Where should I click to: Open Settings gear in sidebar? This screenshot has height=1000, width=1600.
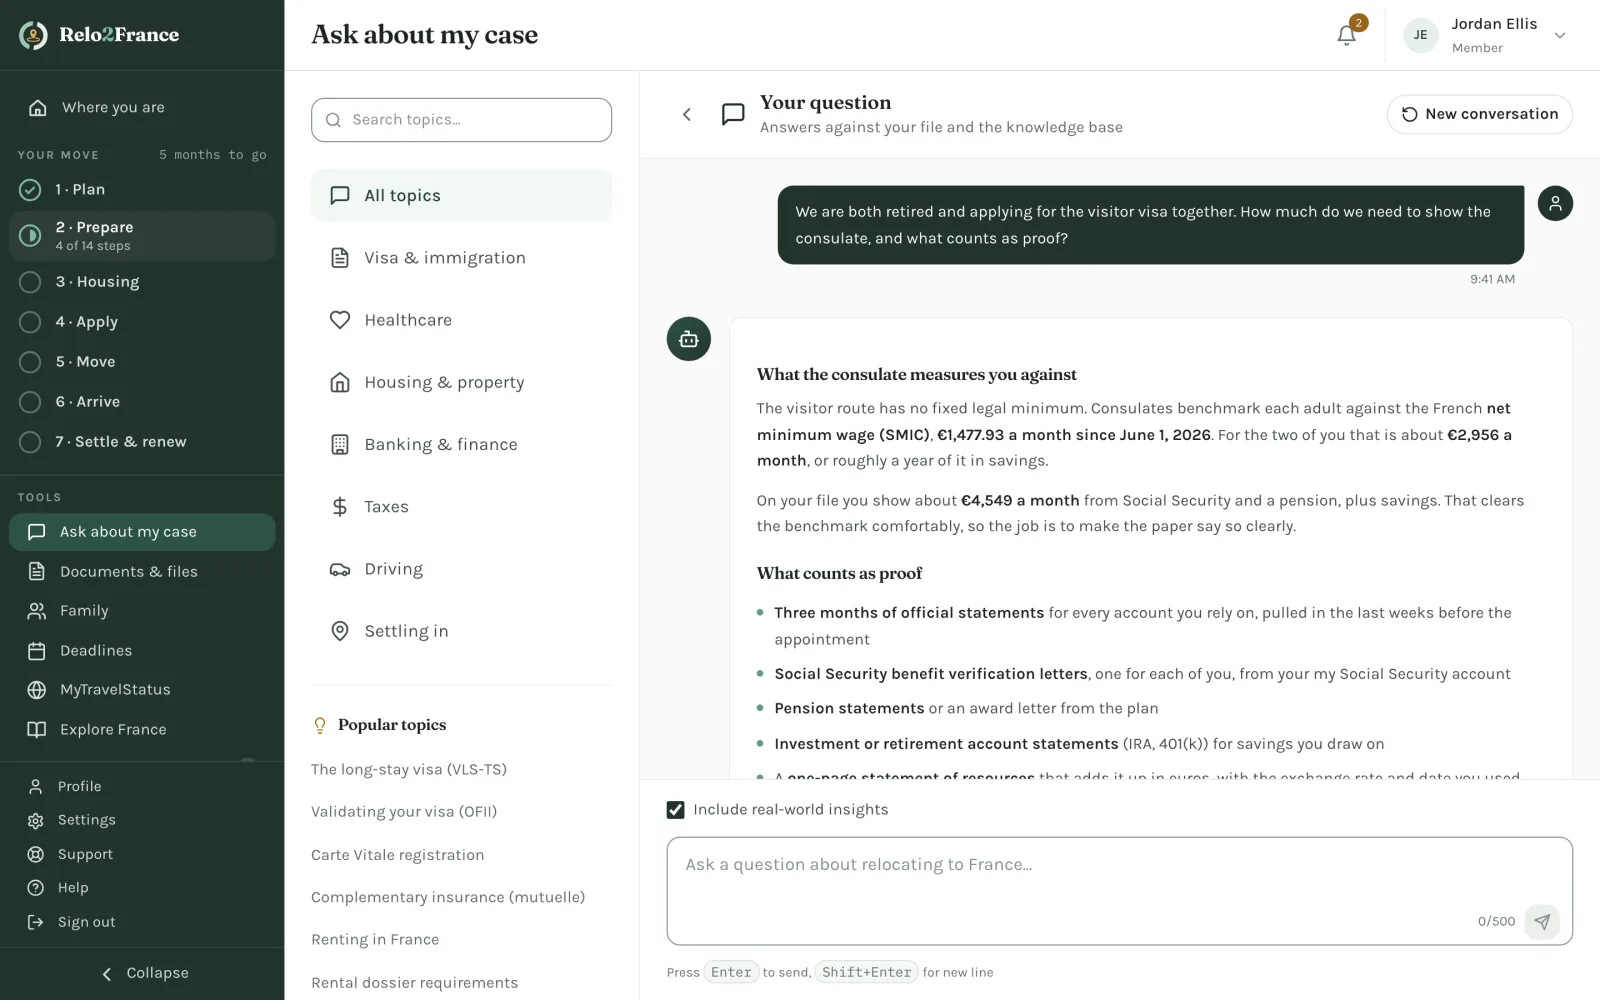coord(142,820)
